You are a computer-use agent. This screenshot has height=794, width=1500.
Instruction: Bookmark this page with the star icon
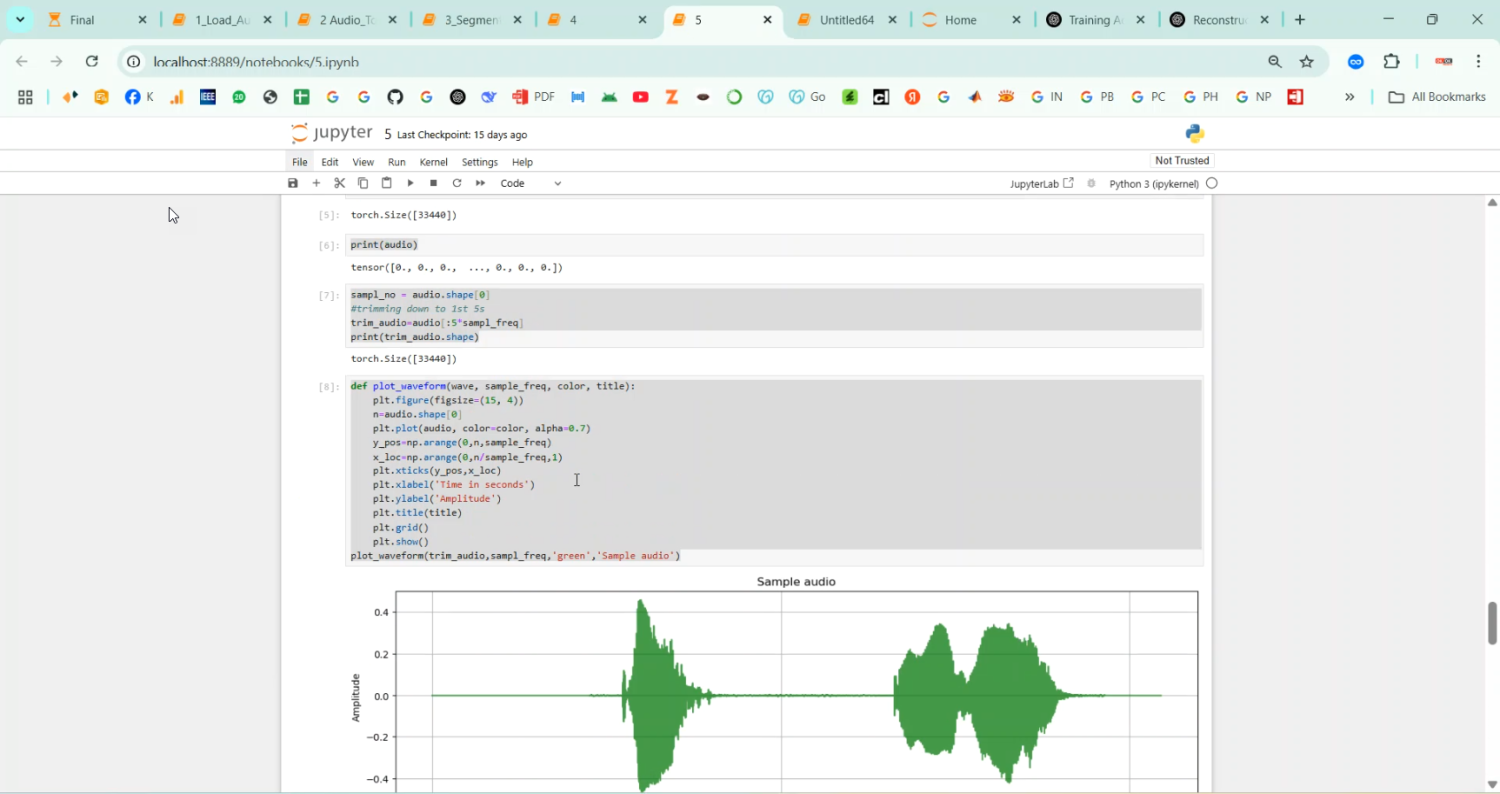pyautogui.click(x=1306, y=62)
